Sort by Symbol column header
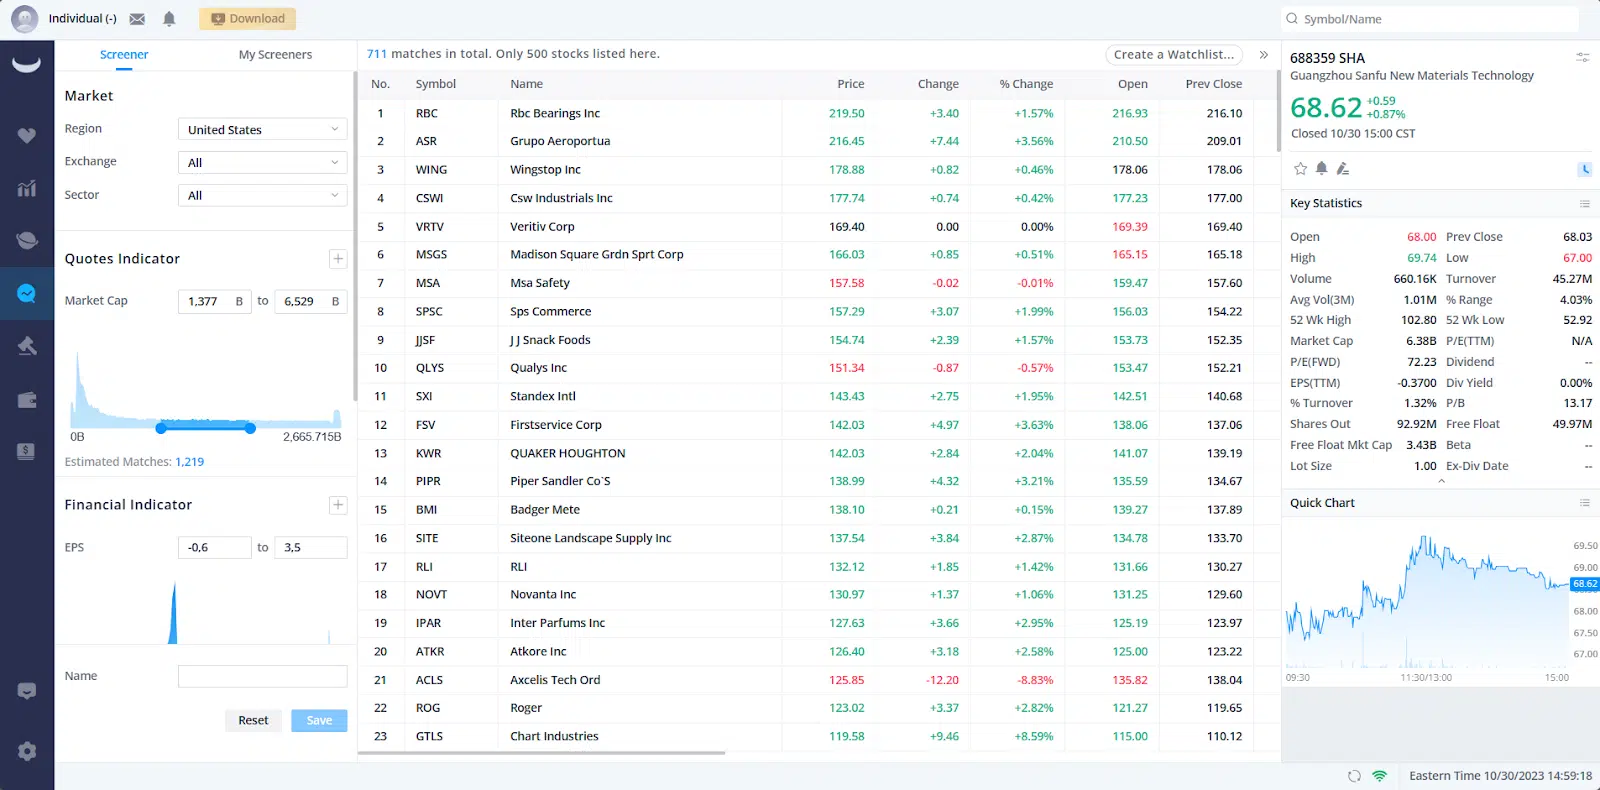Screen dimensions: 1600x790 [x=436, y=84]
